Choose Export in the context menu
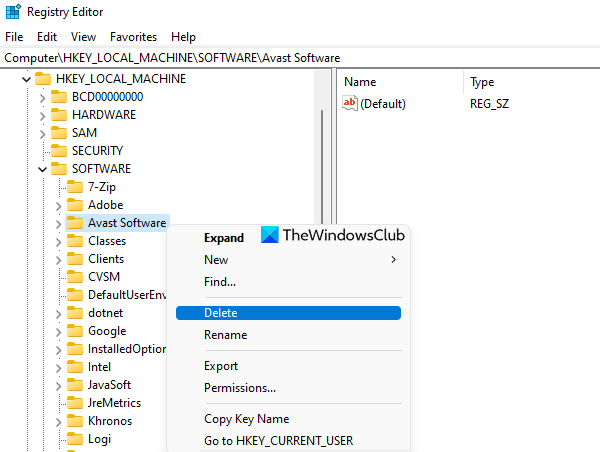Image resolution: width=600 pixels, height=452 pixels. (289, 366)
